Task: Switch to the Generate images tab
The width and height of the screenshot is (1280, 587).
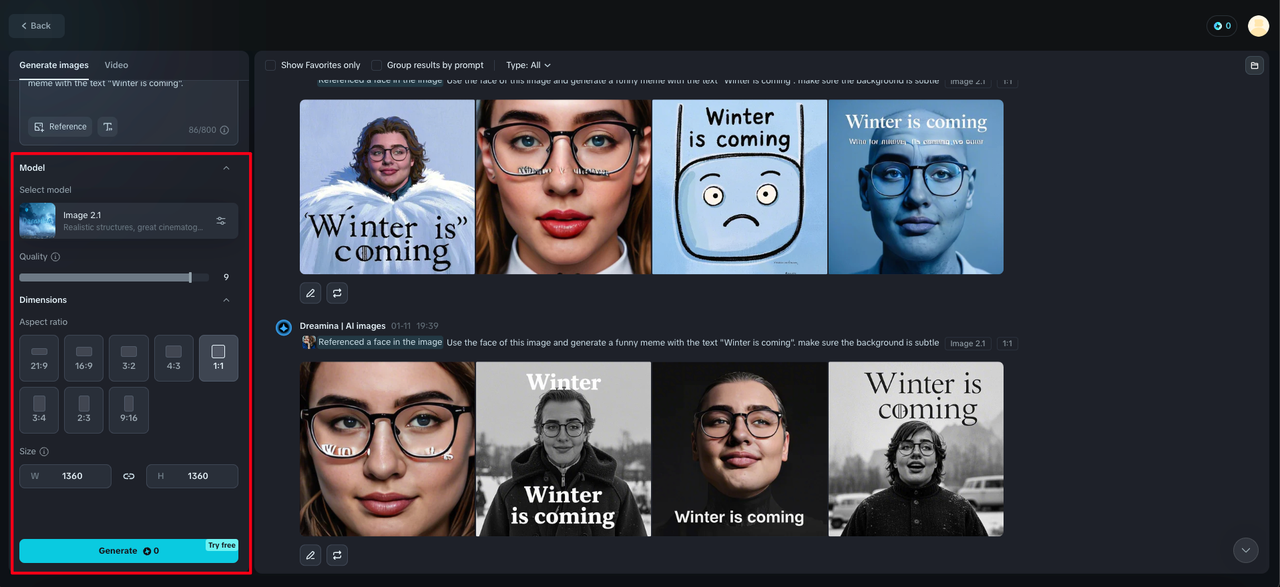Action: 54,65
